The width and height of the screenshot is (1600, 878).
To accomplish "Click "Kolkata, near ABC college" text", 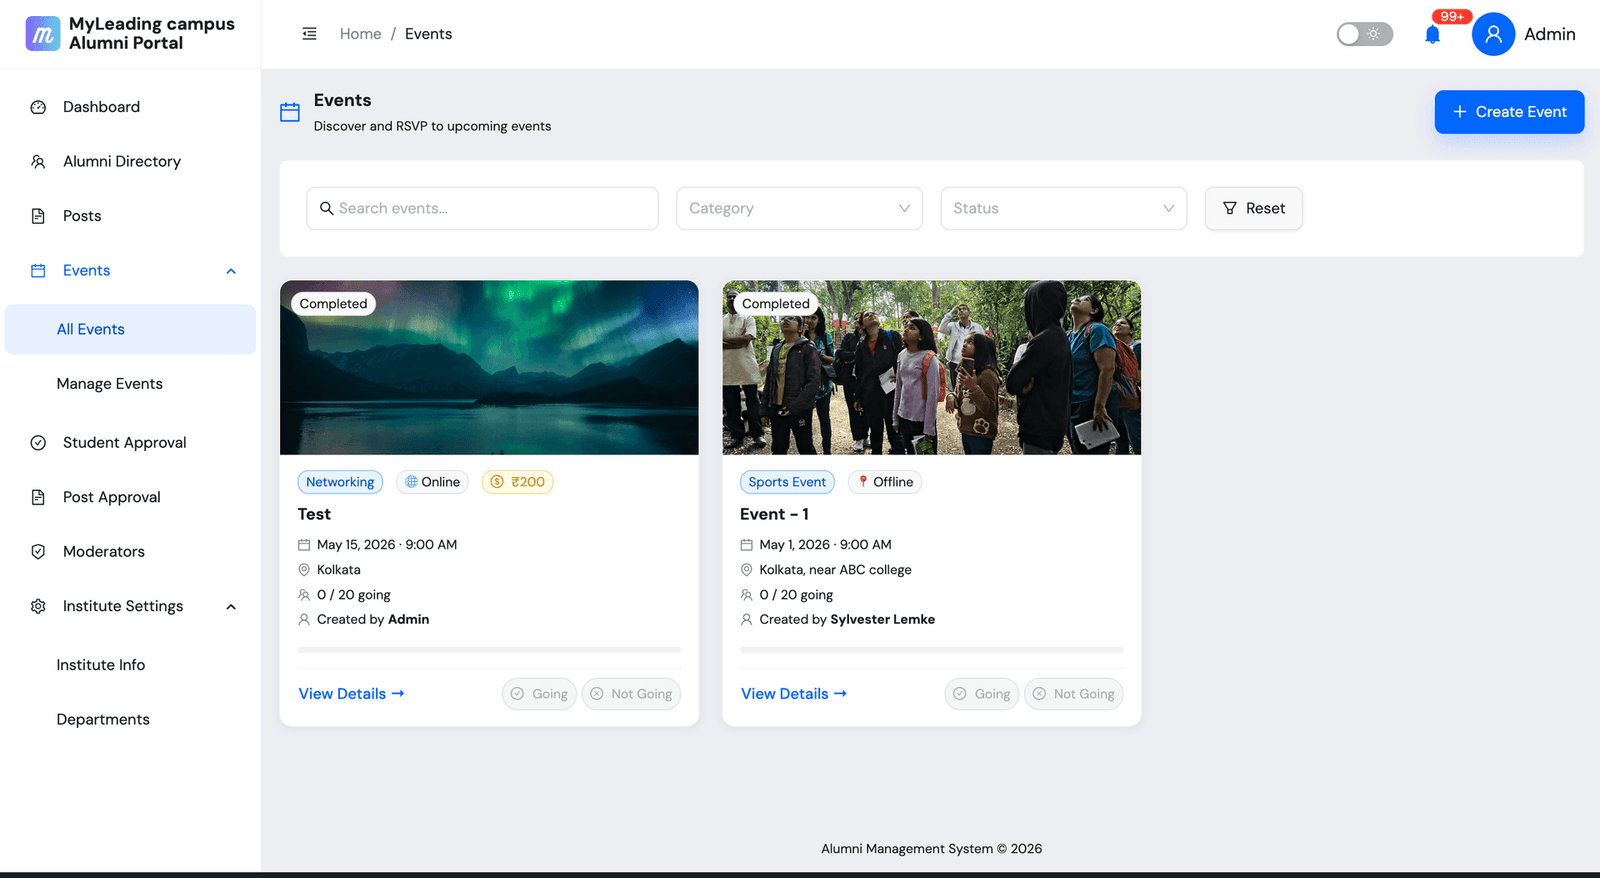I will coord(835,570).
